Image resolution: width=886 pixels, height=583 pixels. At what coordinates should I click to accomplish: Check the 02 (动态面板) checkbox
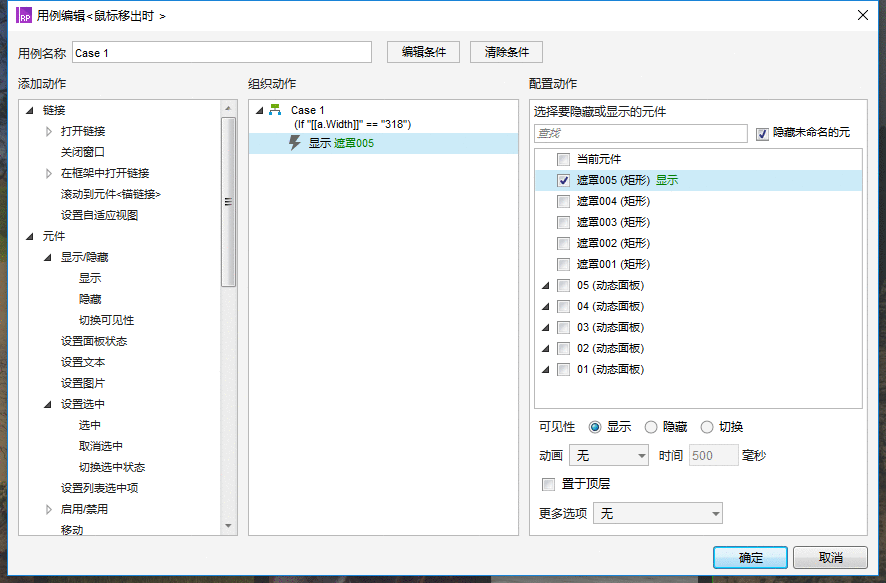pos(563,349)
